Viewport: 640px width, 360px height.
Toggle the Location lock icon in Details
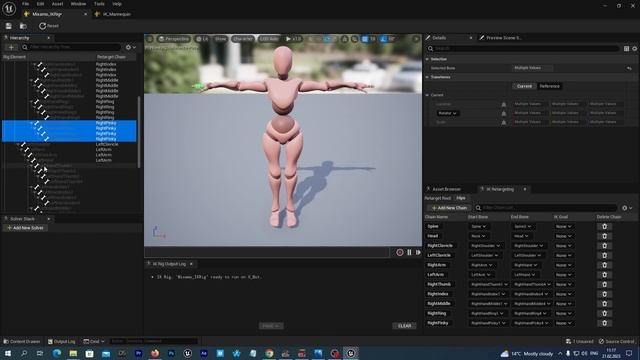click(x=504, y=104)
